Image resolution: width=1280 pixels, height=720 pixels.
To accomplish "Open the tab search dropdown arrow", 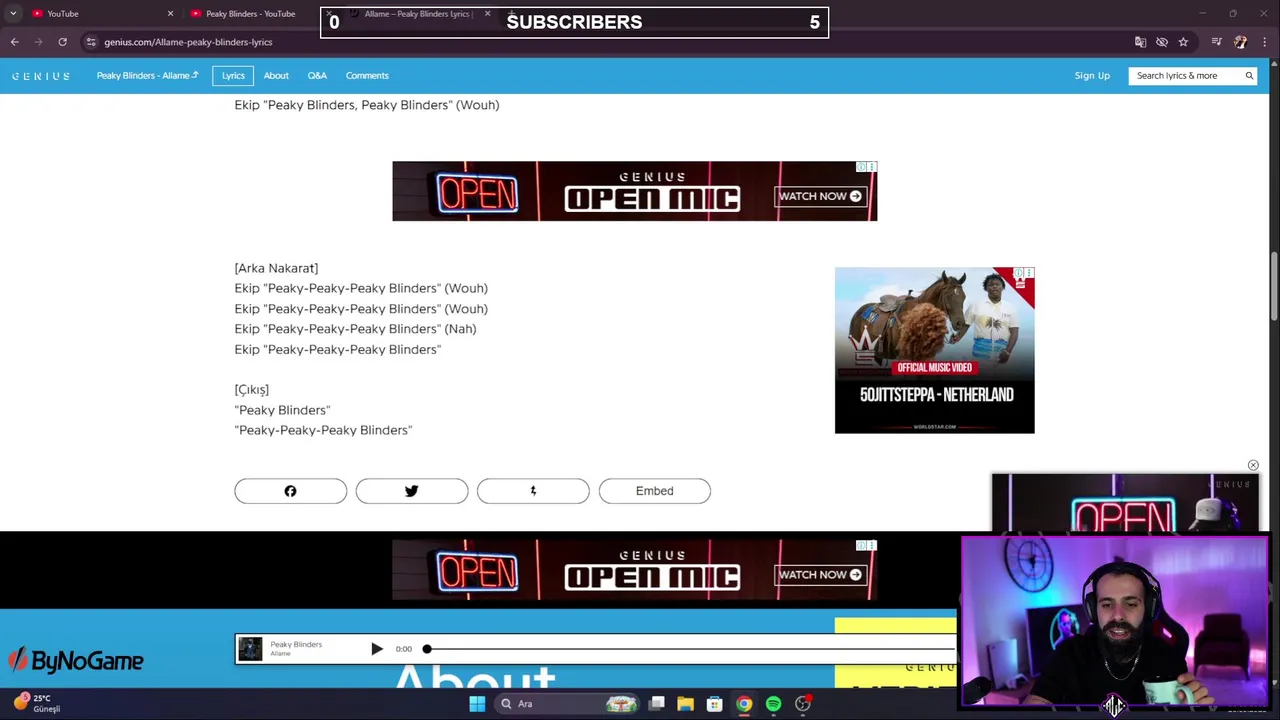I will [x=13, y=14].
